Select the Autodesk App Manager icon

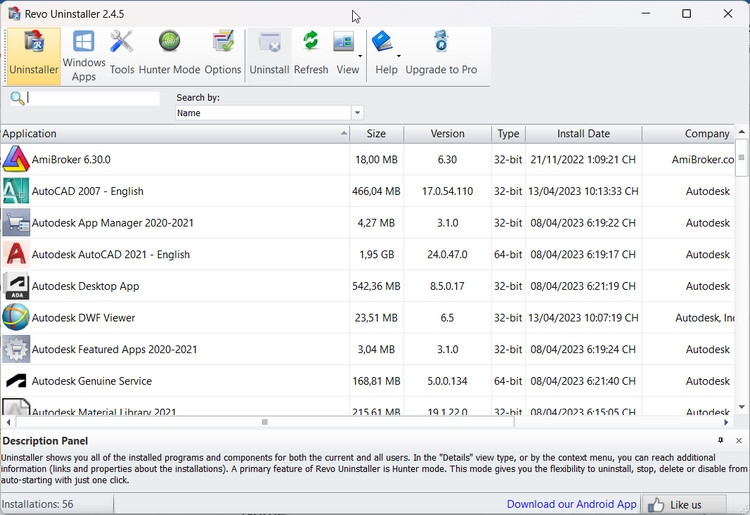(x=16, y=222)
